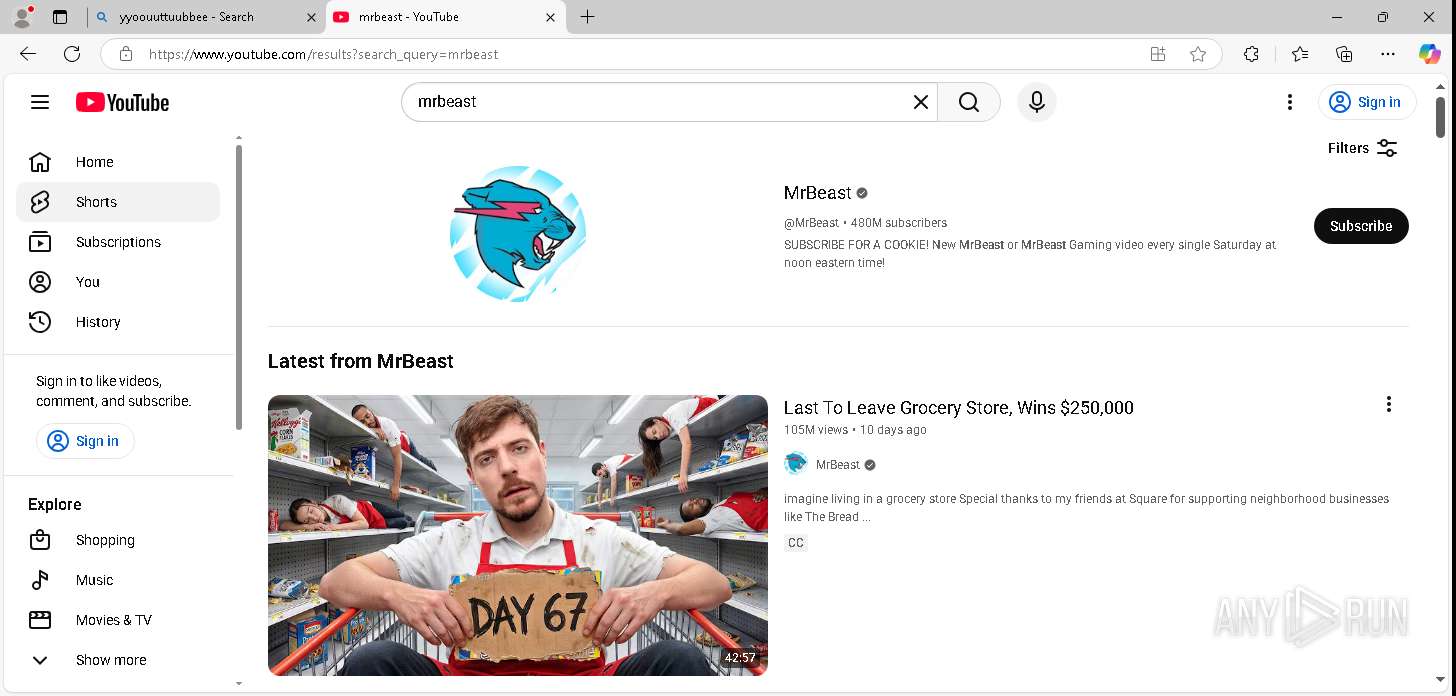Open three-dot menu for grocery store video
This screenshot has height=696, width=1456.
pos(1388,404)
